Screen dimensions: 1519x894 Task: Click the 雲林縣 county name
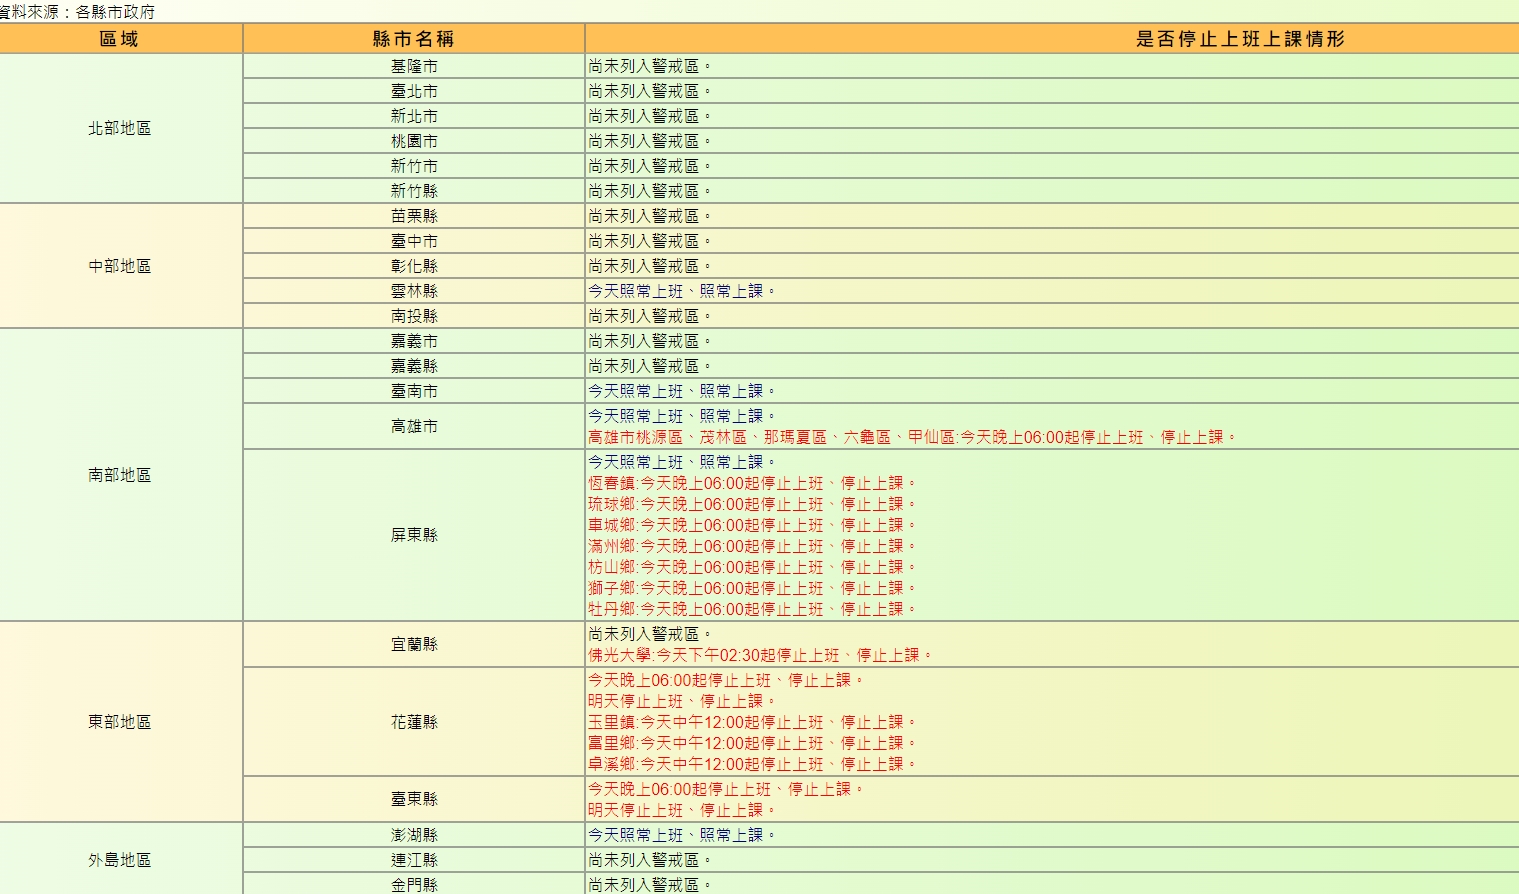coord(414,291)
